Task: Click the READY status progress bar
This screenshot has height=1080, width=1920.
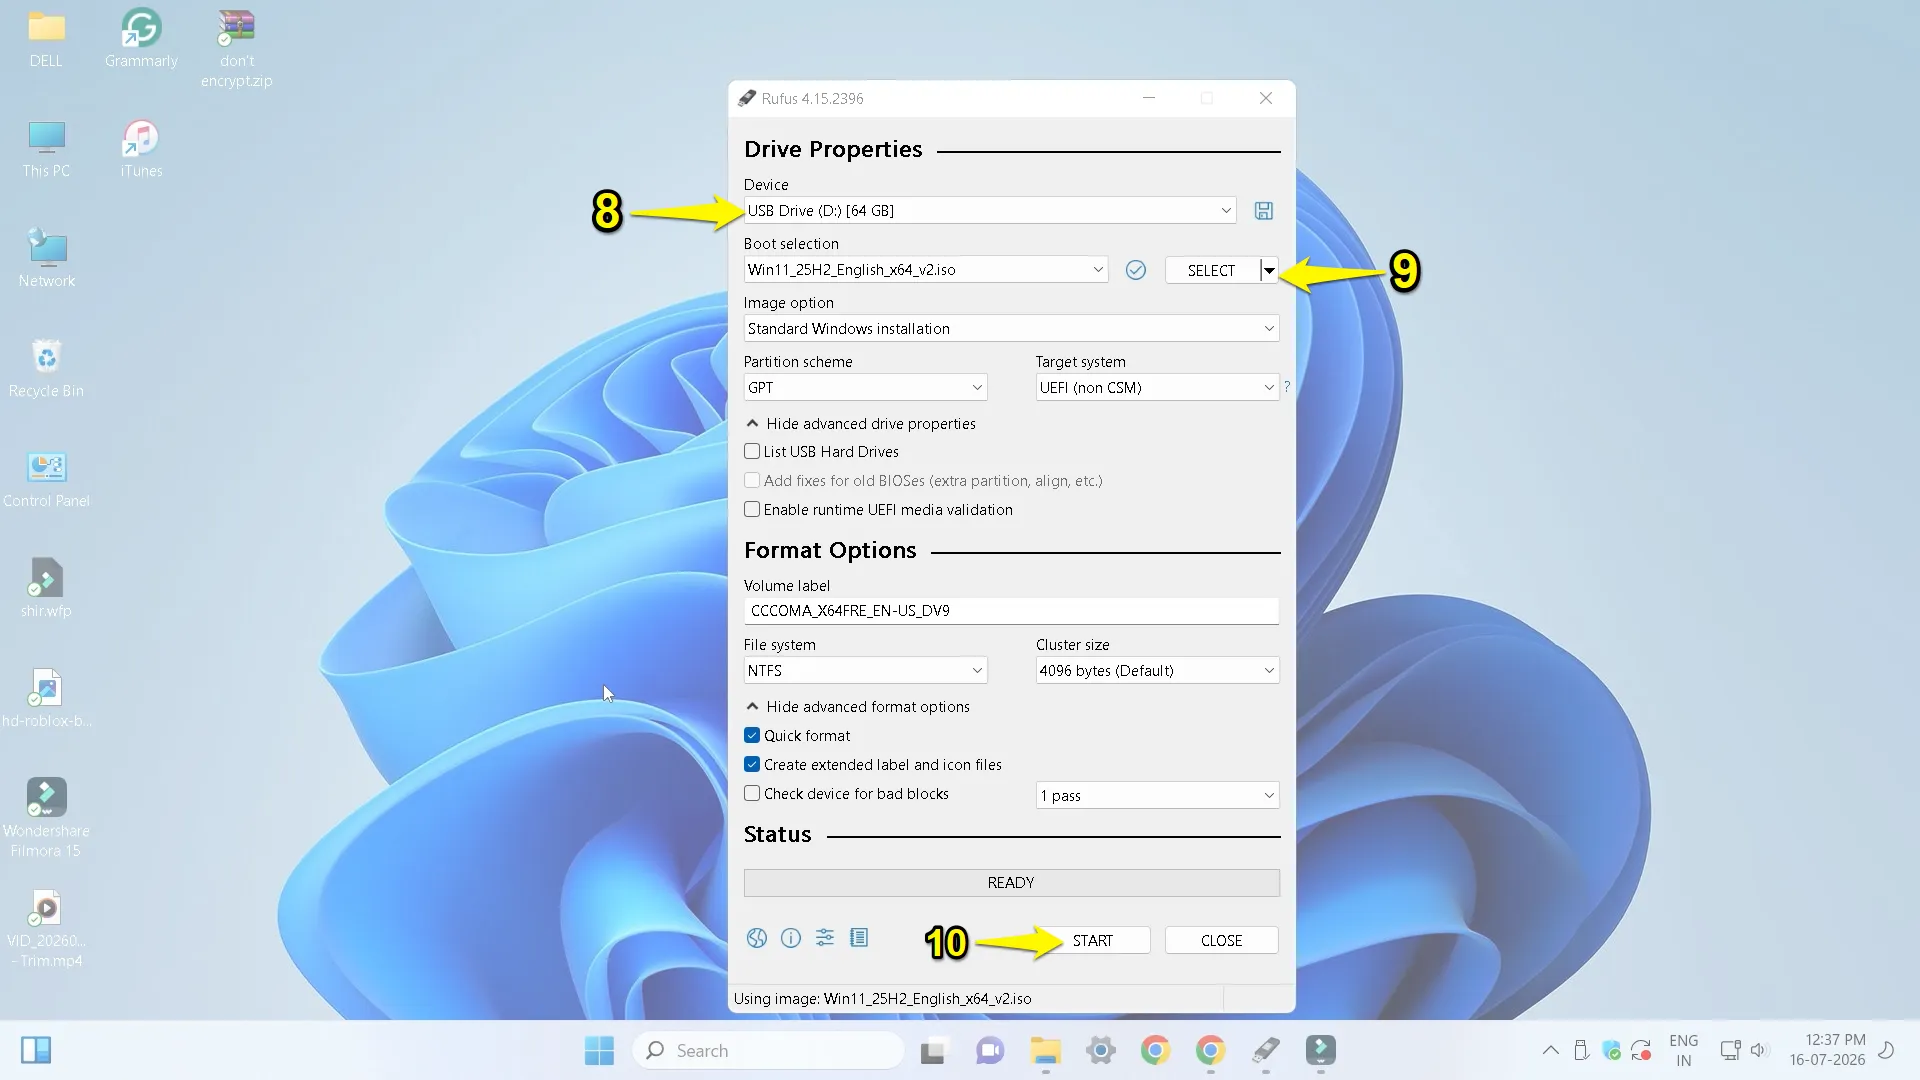Action: (1011, 883)
